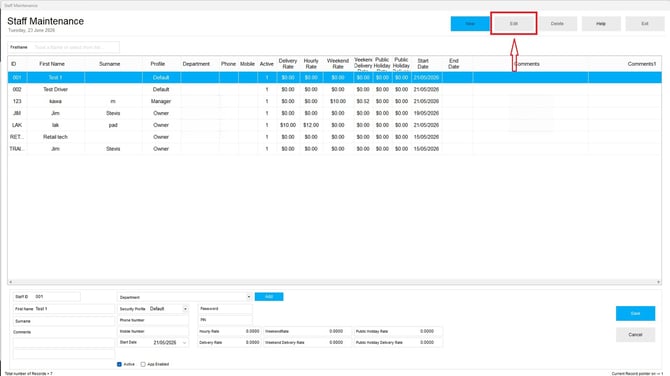
Task: Click the Cancel button
Action: [635, 335]
